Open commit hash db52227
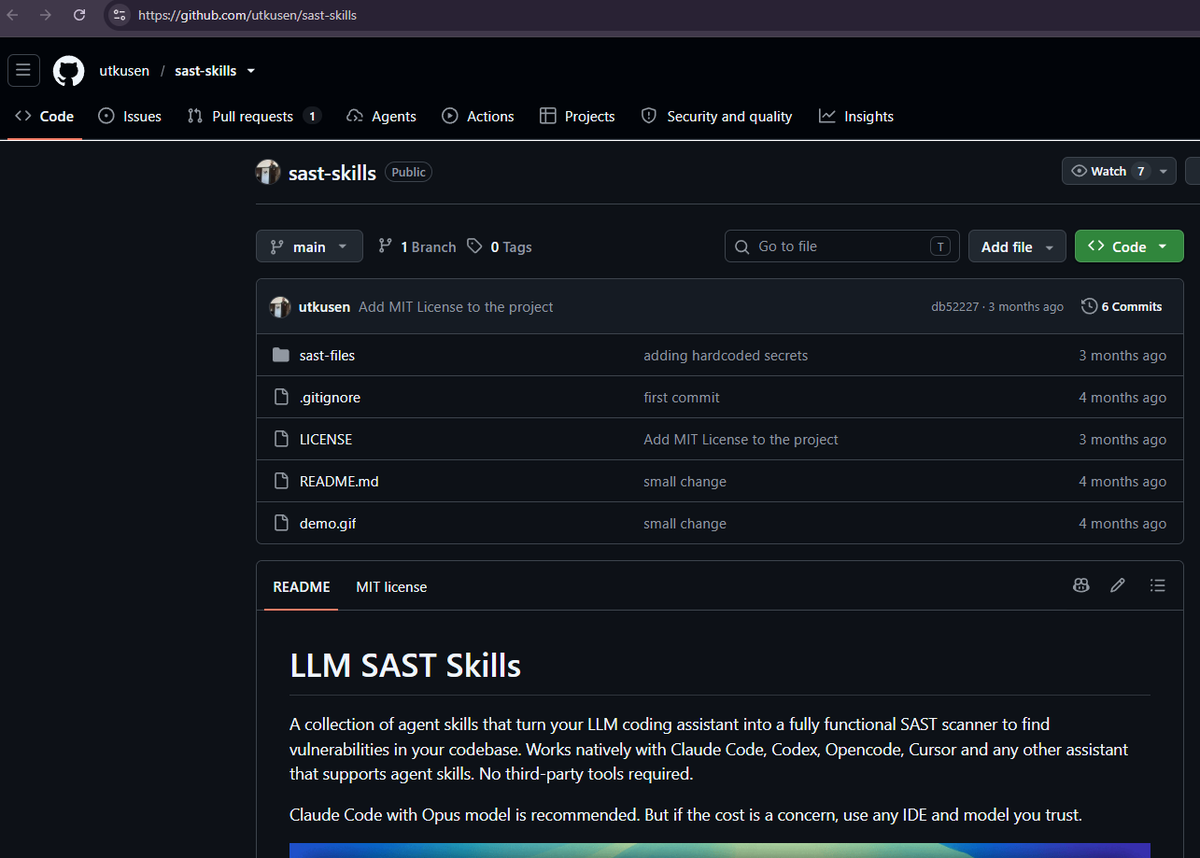The width and height of the screenshot is (1200, 858). point(955,307)
